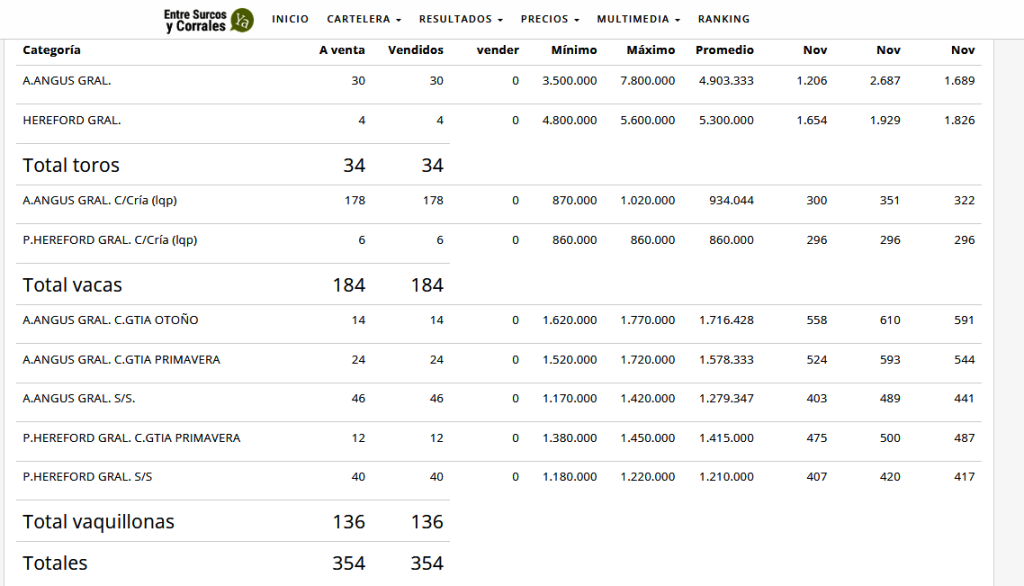1024x586 pixels.
Task: Select A.ANGUS GRAL. C/Cría (lqp) row
Action: point(498,201)
